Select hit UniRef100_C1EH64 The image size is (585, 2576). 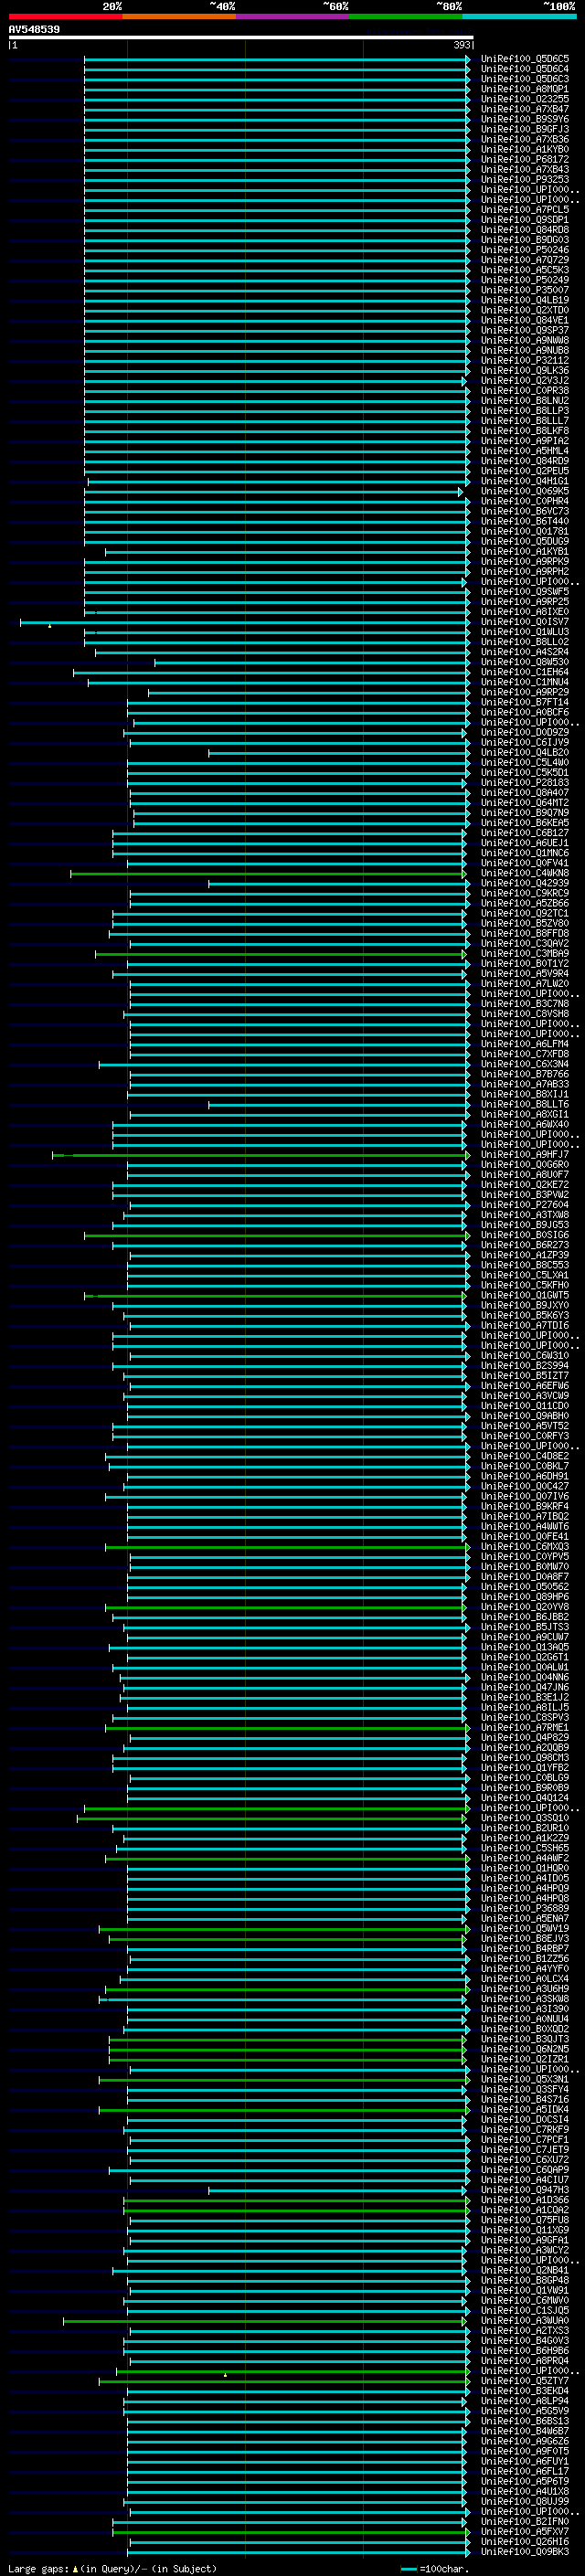(x=525, y=672)
